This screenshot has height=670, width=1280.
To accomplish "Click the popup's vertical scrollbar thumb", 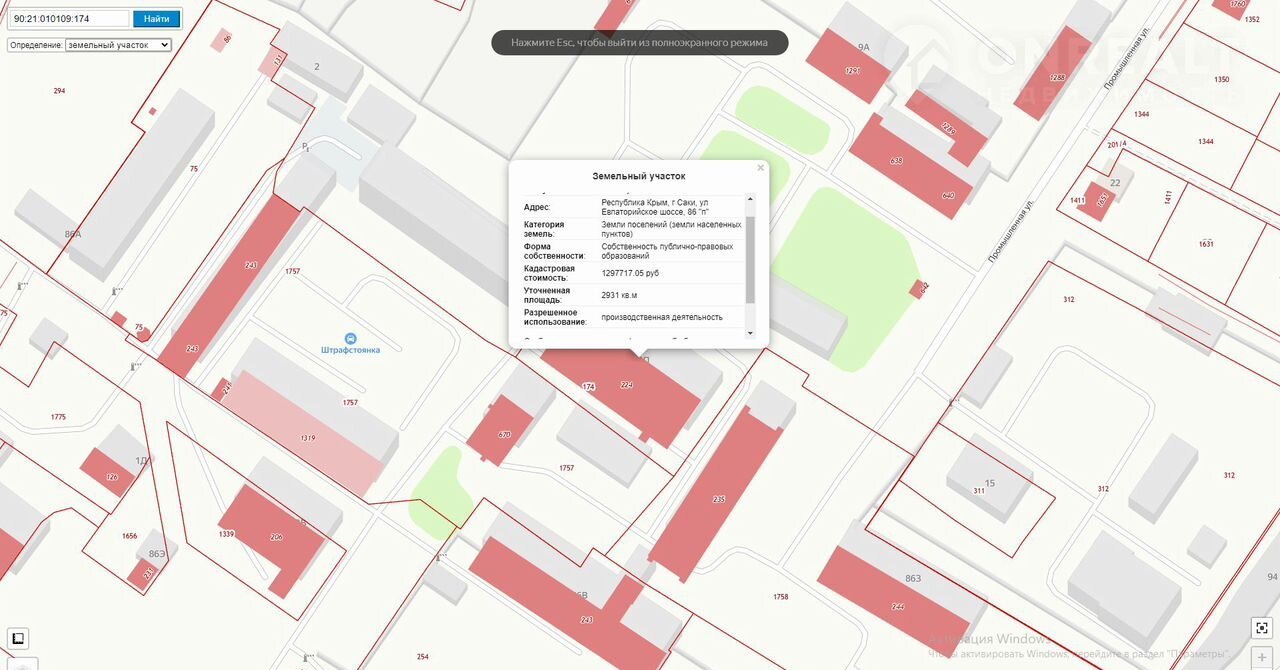I will (750, 260).
